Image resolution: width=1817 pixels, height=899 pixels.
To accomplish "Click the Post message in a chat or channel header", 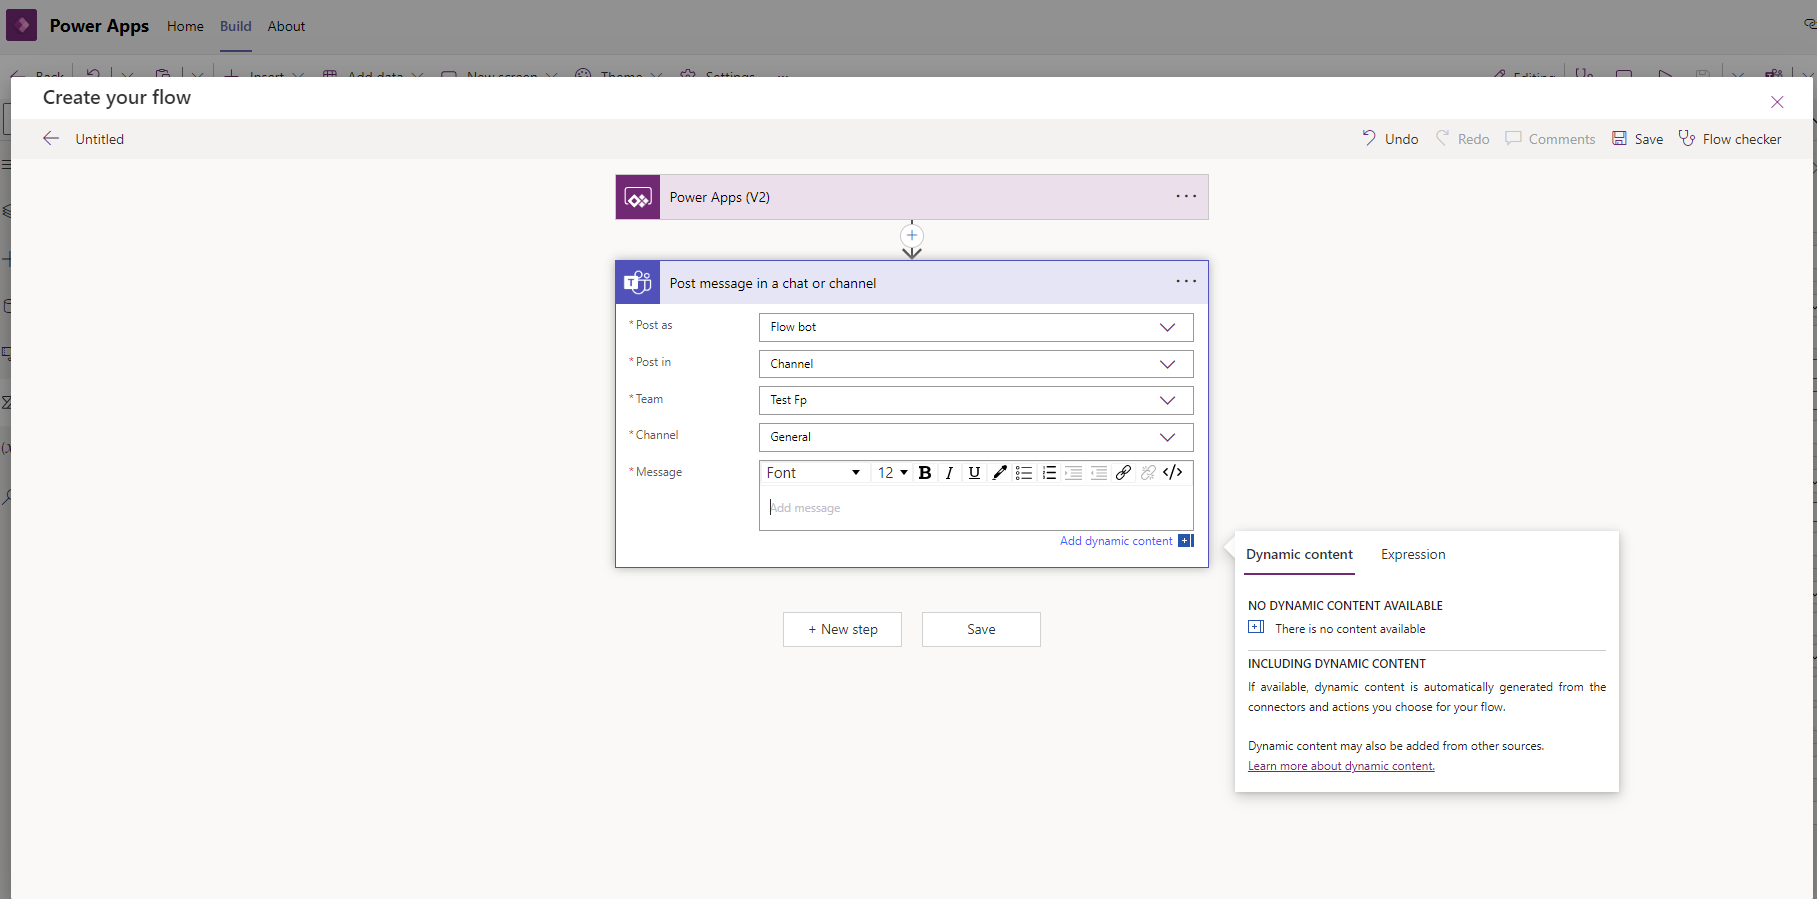I will (912, 283).
